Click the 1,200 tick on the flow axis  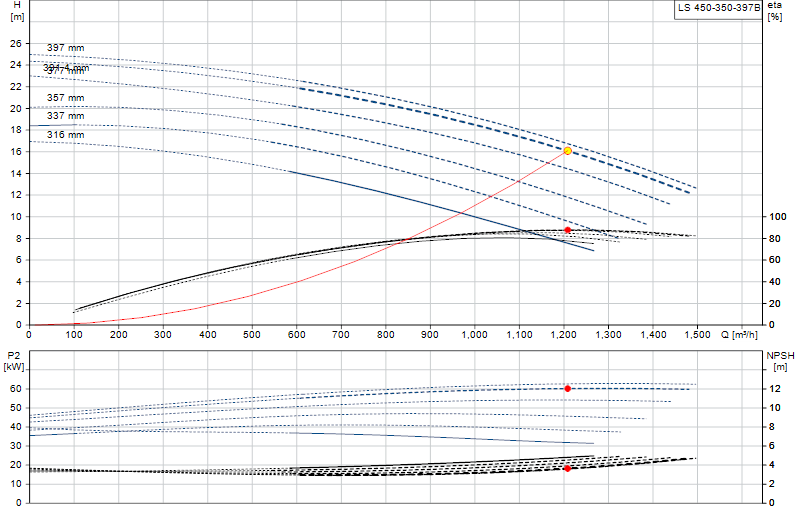coord(564,335)
